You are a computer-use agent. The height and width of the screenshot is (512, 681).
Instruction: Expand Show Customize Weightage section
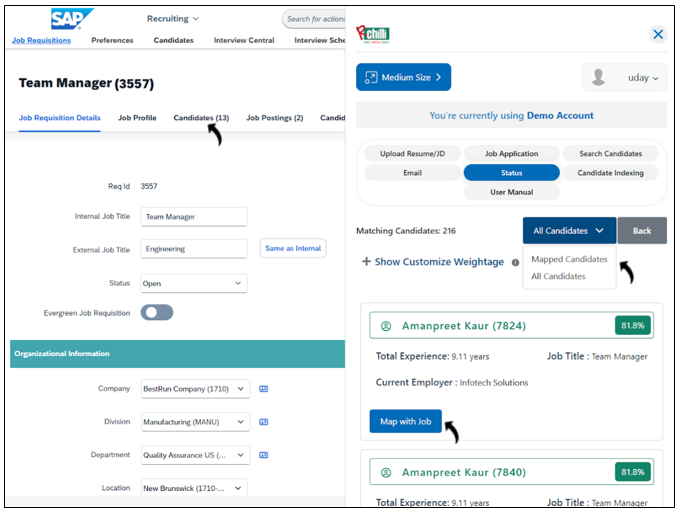point(433,262)
